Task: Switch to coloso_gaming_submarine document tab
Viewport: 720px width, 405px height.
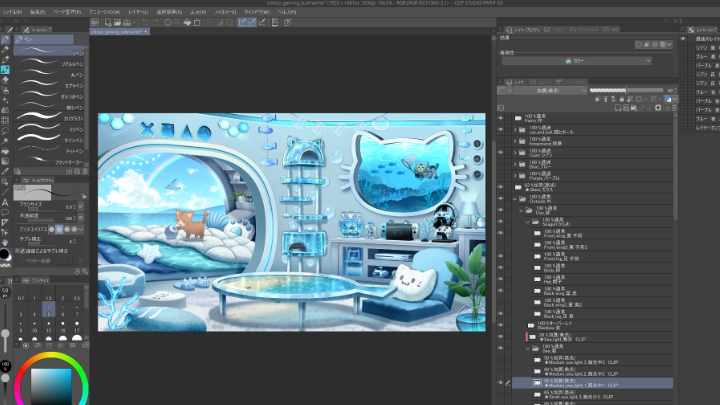Action: 119,32
